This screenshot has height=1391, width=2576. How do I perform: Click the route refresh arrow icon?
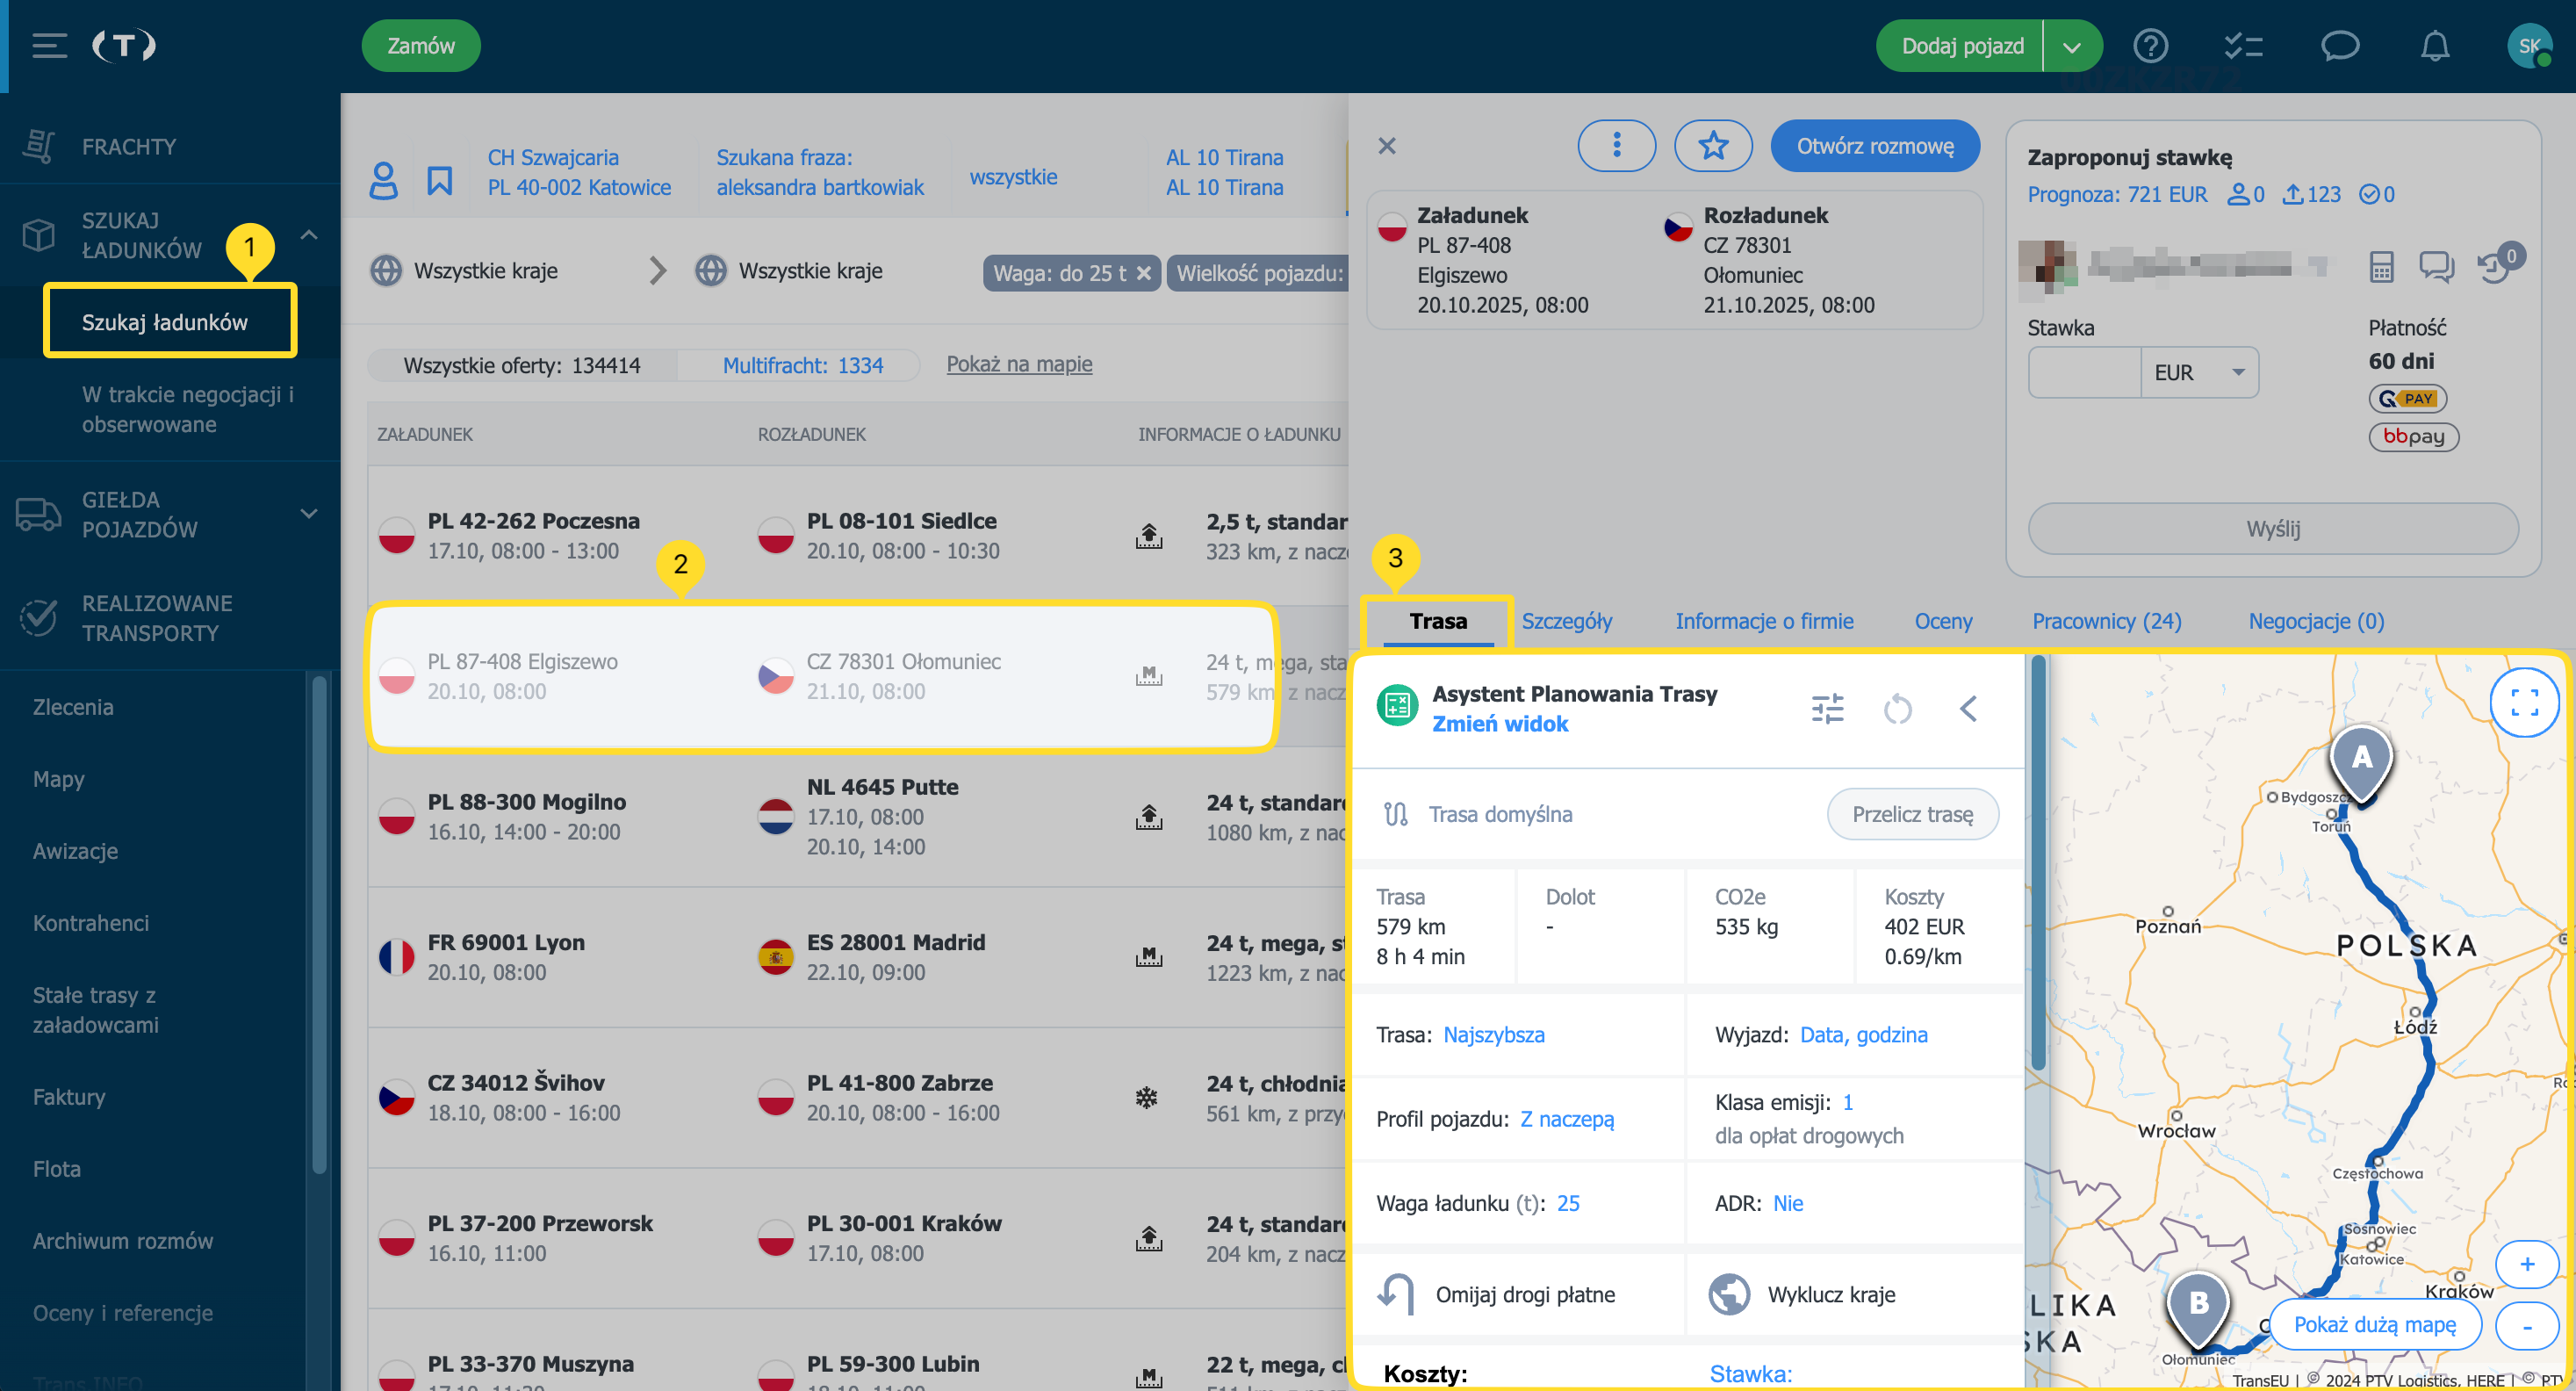tap(1897, 709)
